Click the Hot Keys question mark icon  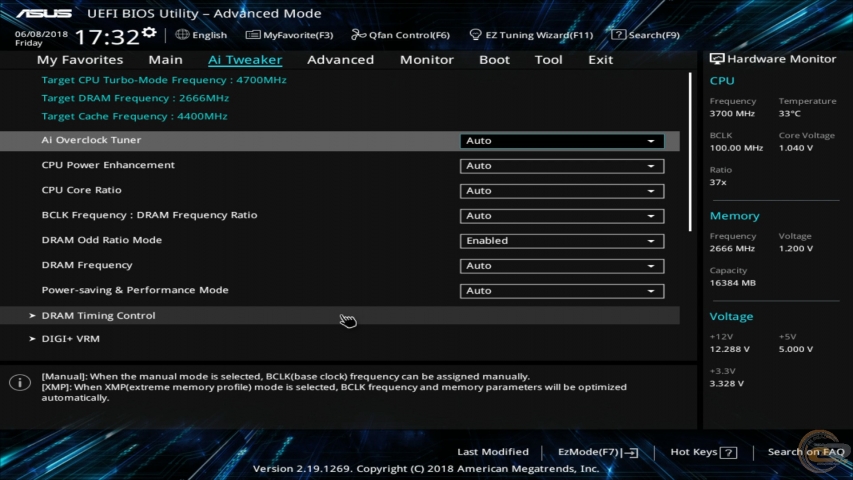[728, 452]
